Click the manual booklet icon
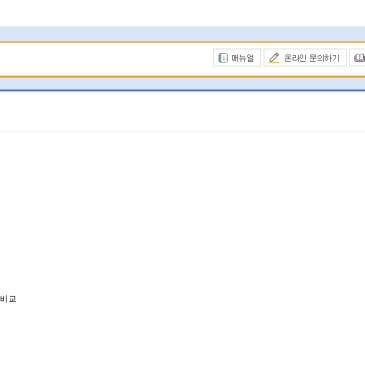The width and height of the screenshot is (365, 365). [x=223, y=58]
